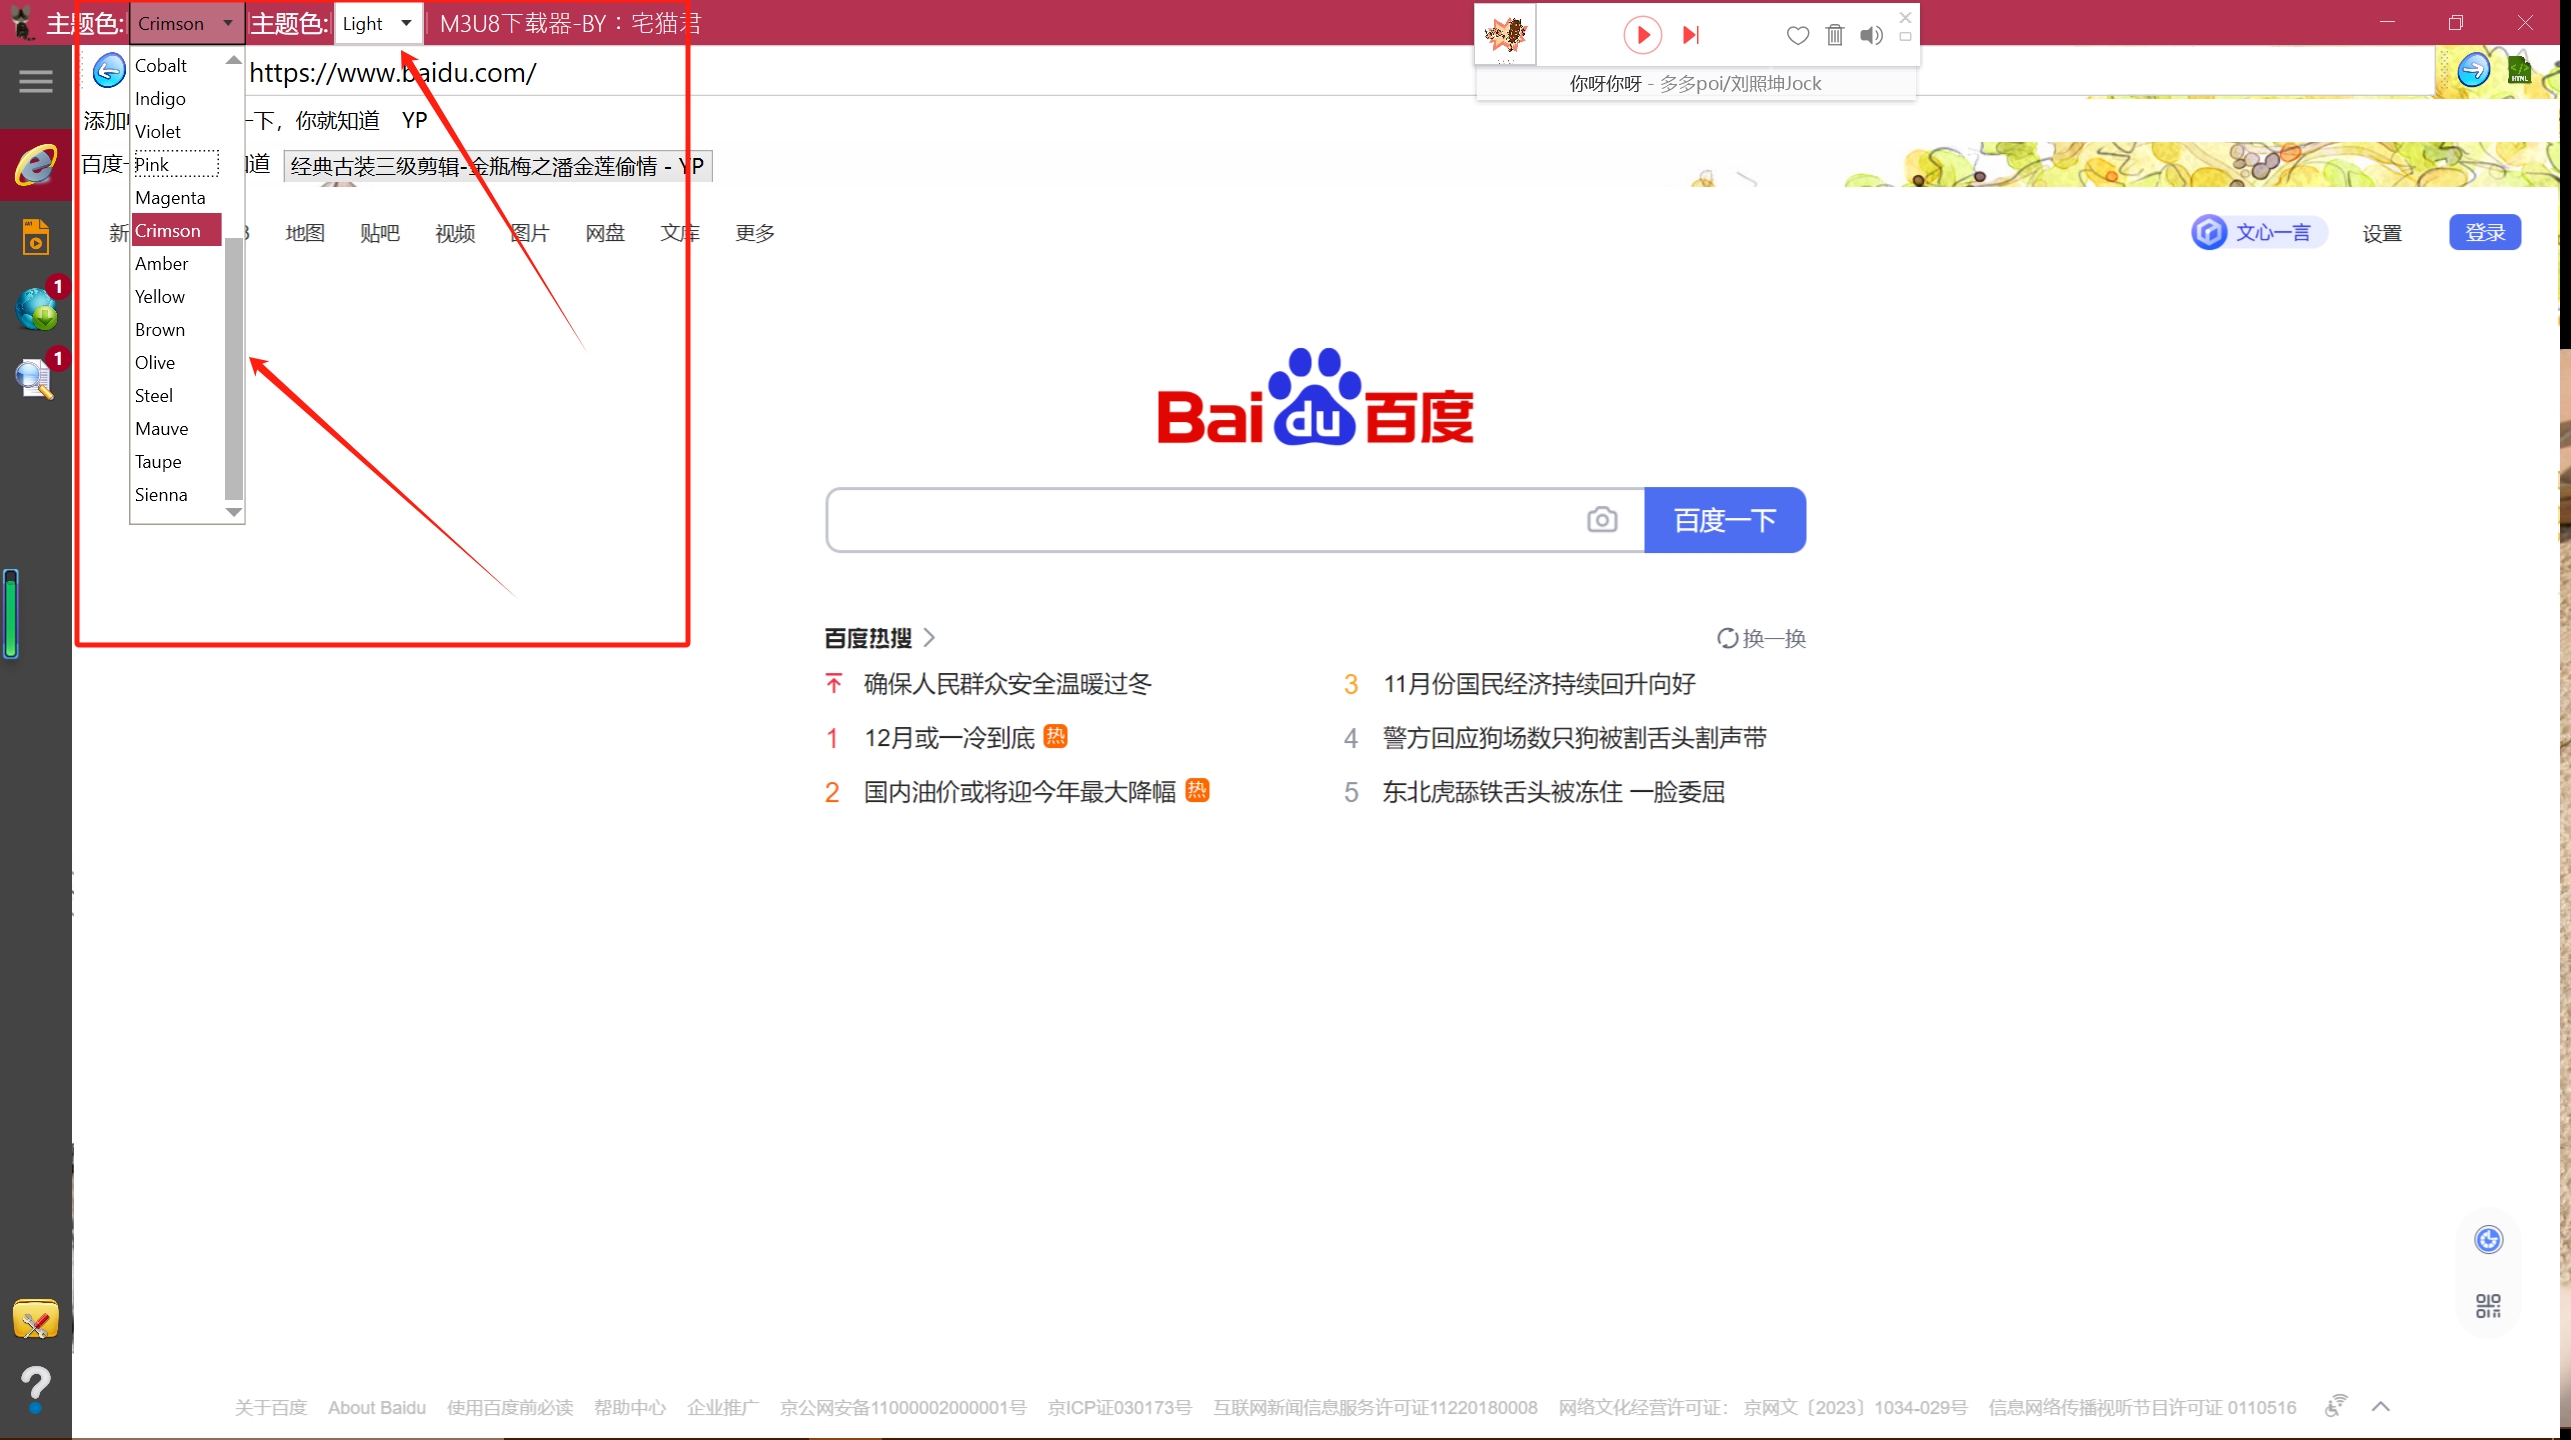Viewport: 2571px width, 1440px height.
Task: Click the blue assistant circle icon
Action: point(2488,1240)
